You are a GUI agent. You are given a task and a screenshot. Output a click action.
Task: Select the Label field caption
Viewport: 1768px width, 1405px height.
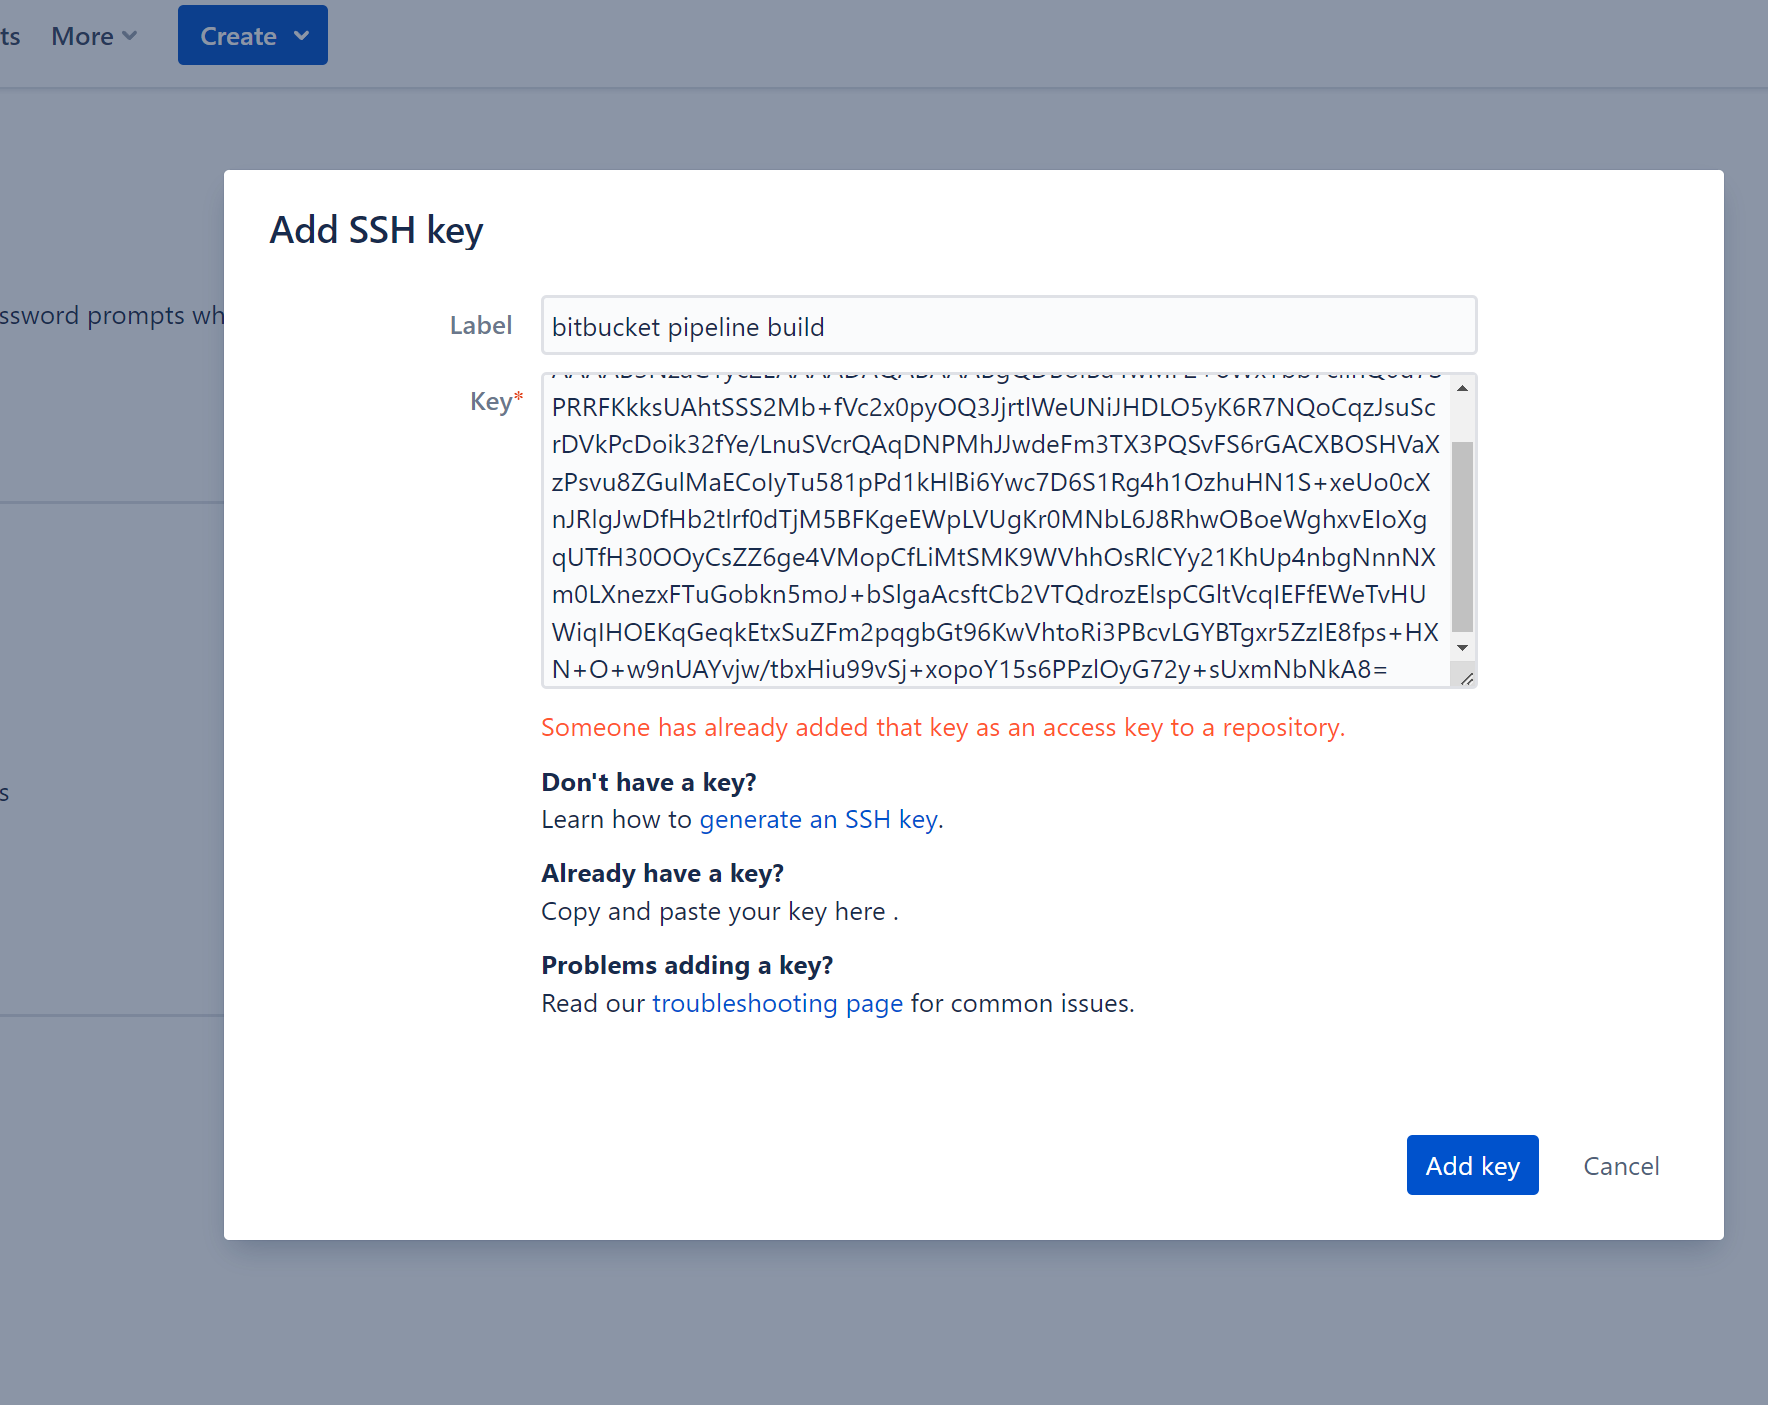pos(481,325)
